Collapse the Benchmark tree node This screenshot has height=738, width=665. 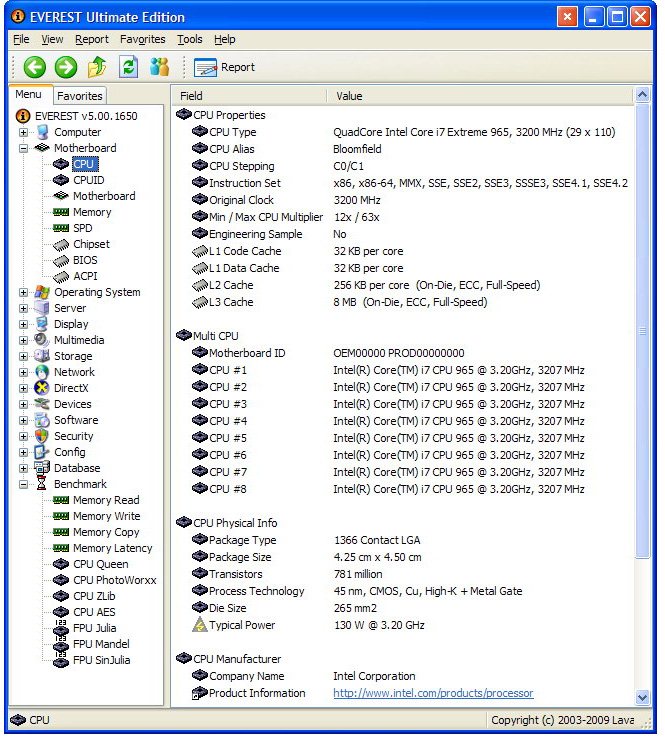click(x=23, y=485)
